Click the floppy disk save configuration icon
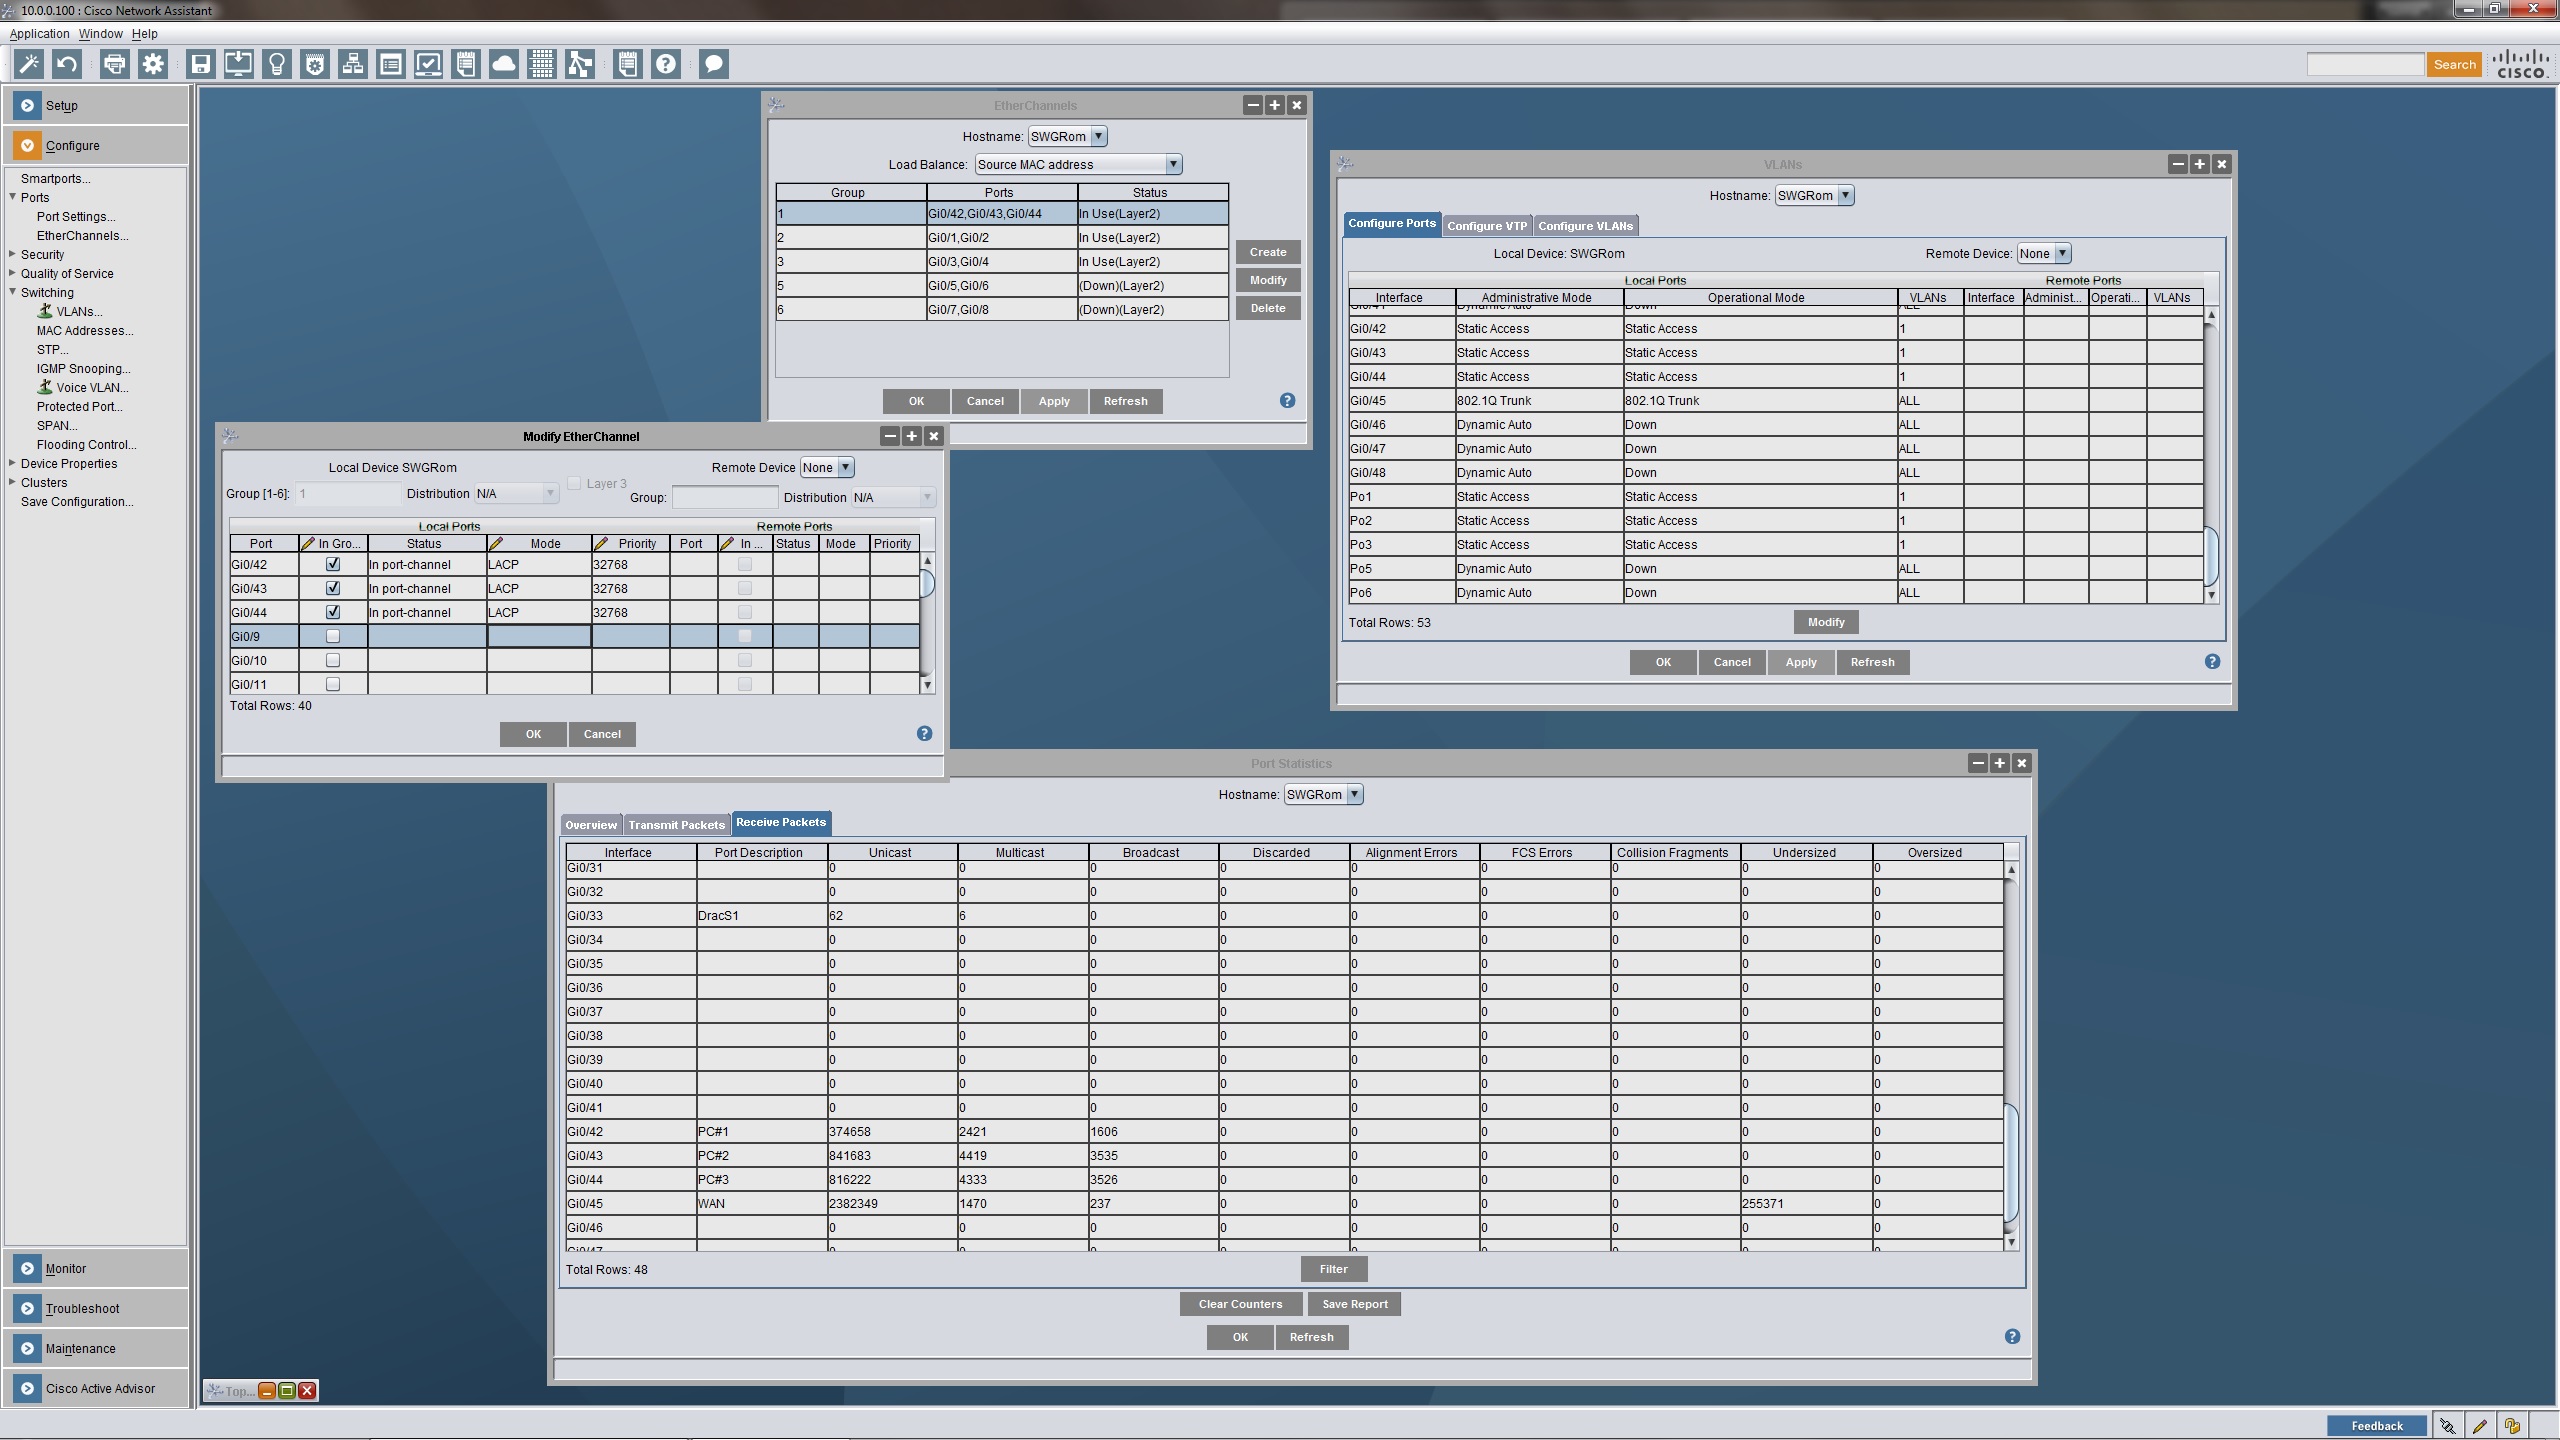The width and height of the screenshot is (2560, 1440). [x=201, y=65]
